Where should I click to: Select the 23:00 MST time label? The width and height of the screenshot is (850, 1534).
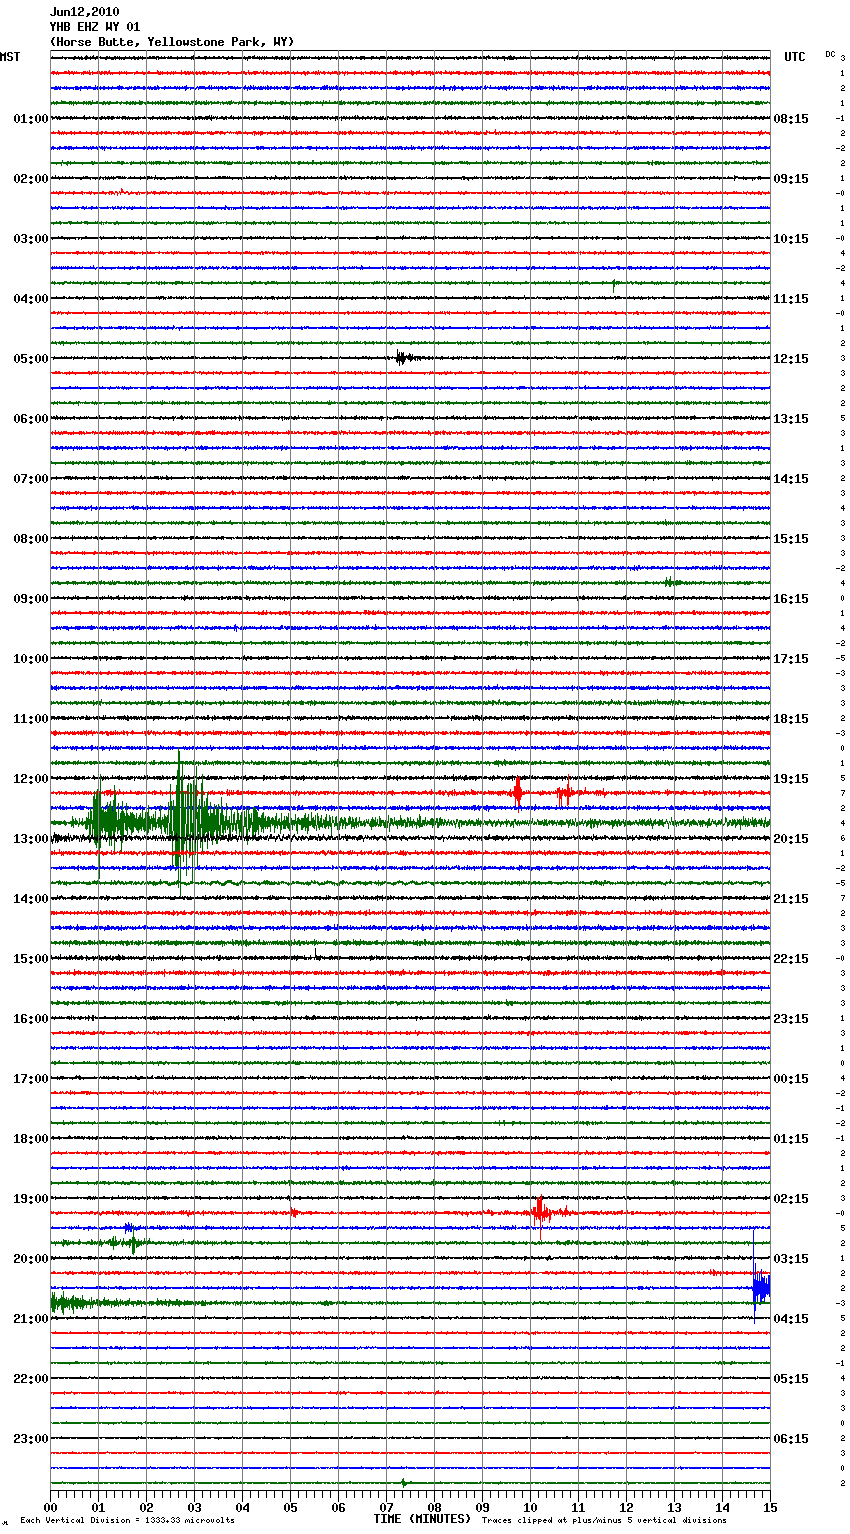[30, 1439]
